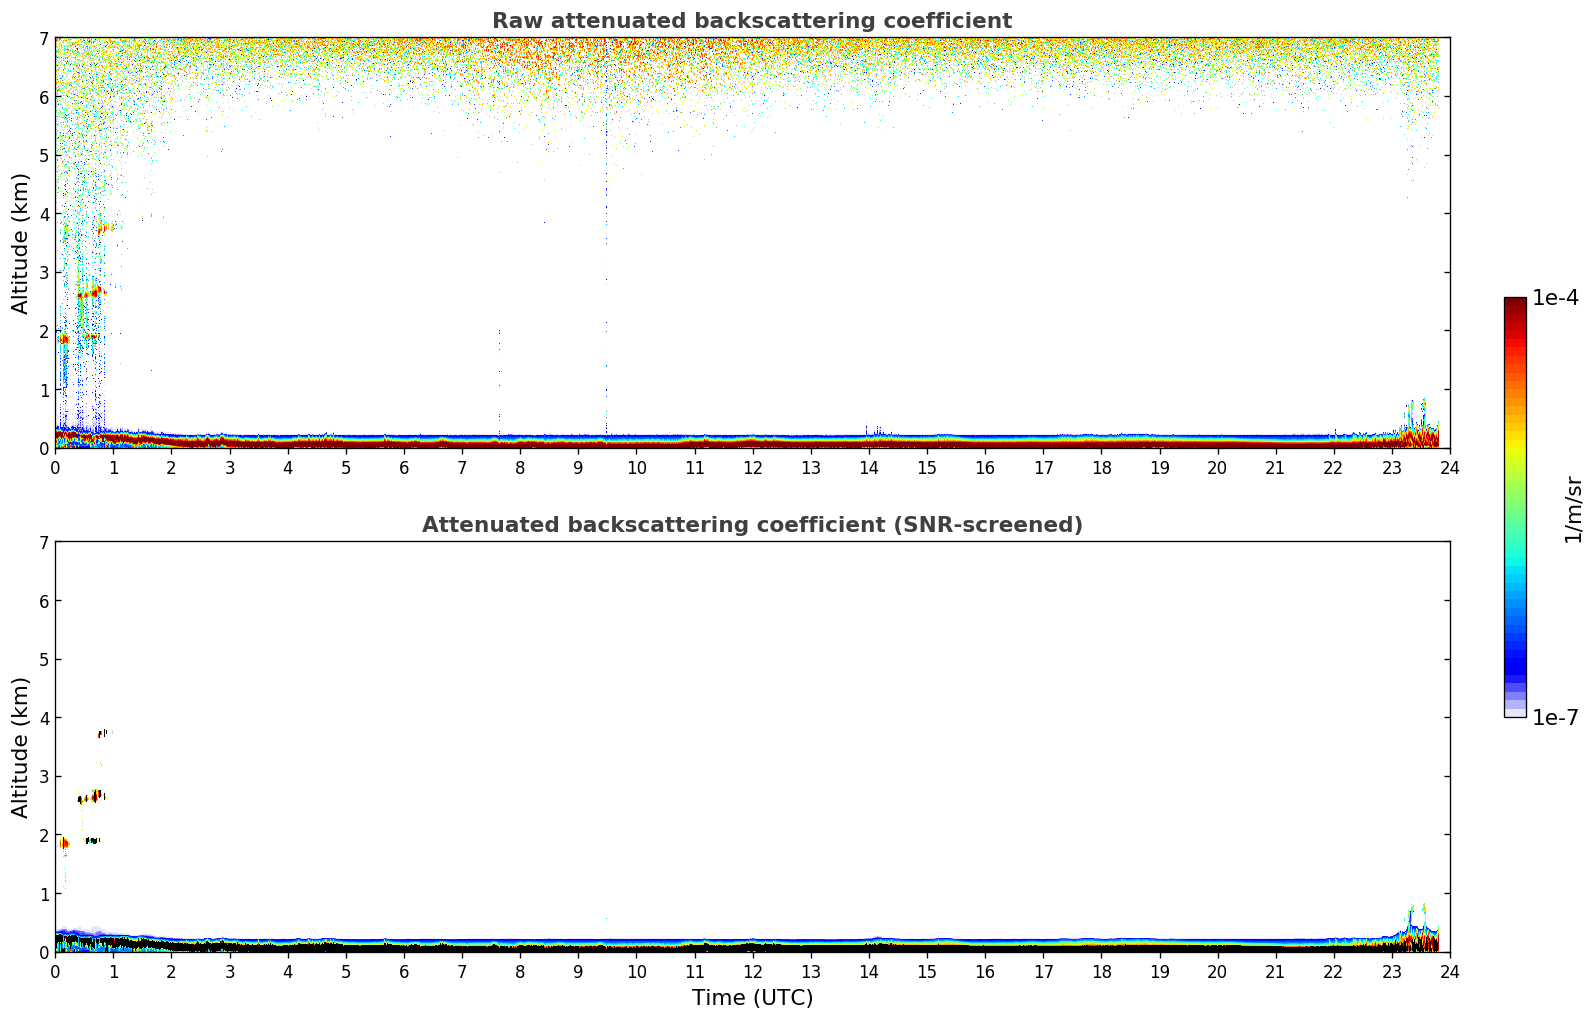Screen dimensions: 1595x1020
Task: Pick the deep blue band of colorbar
Action: [1515, 660]
